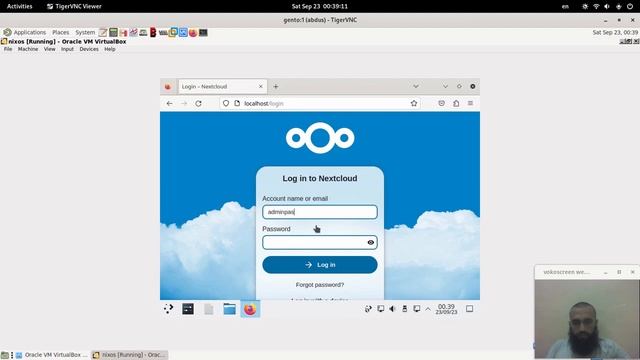Open the file manager in guest taskbar
The image size is (640, 360).
point(229,309)
